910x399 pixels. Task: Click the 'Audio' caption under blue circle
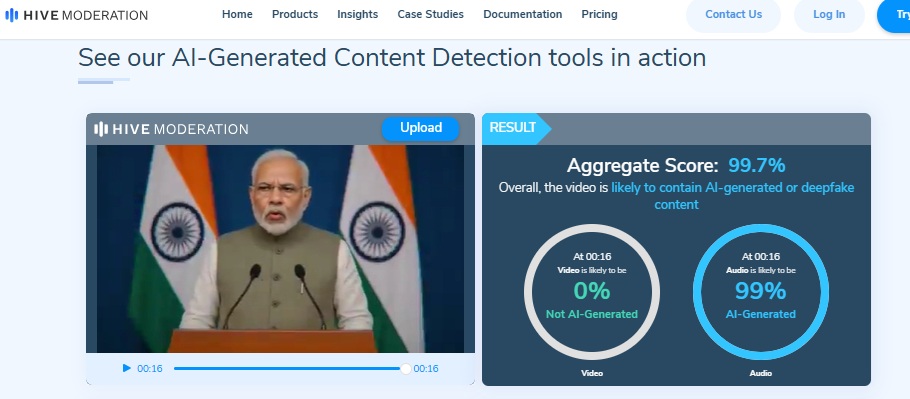[x=760, y=373]
